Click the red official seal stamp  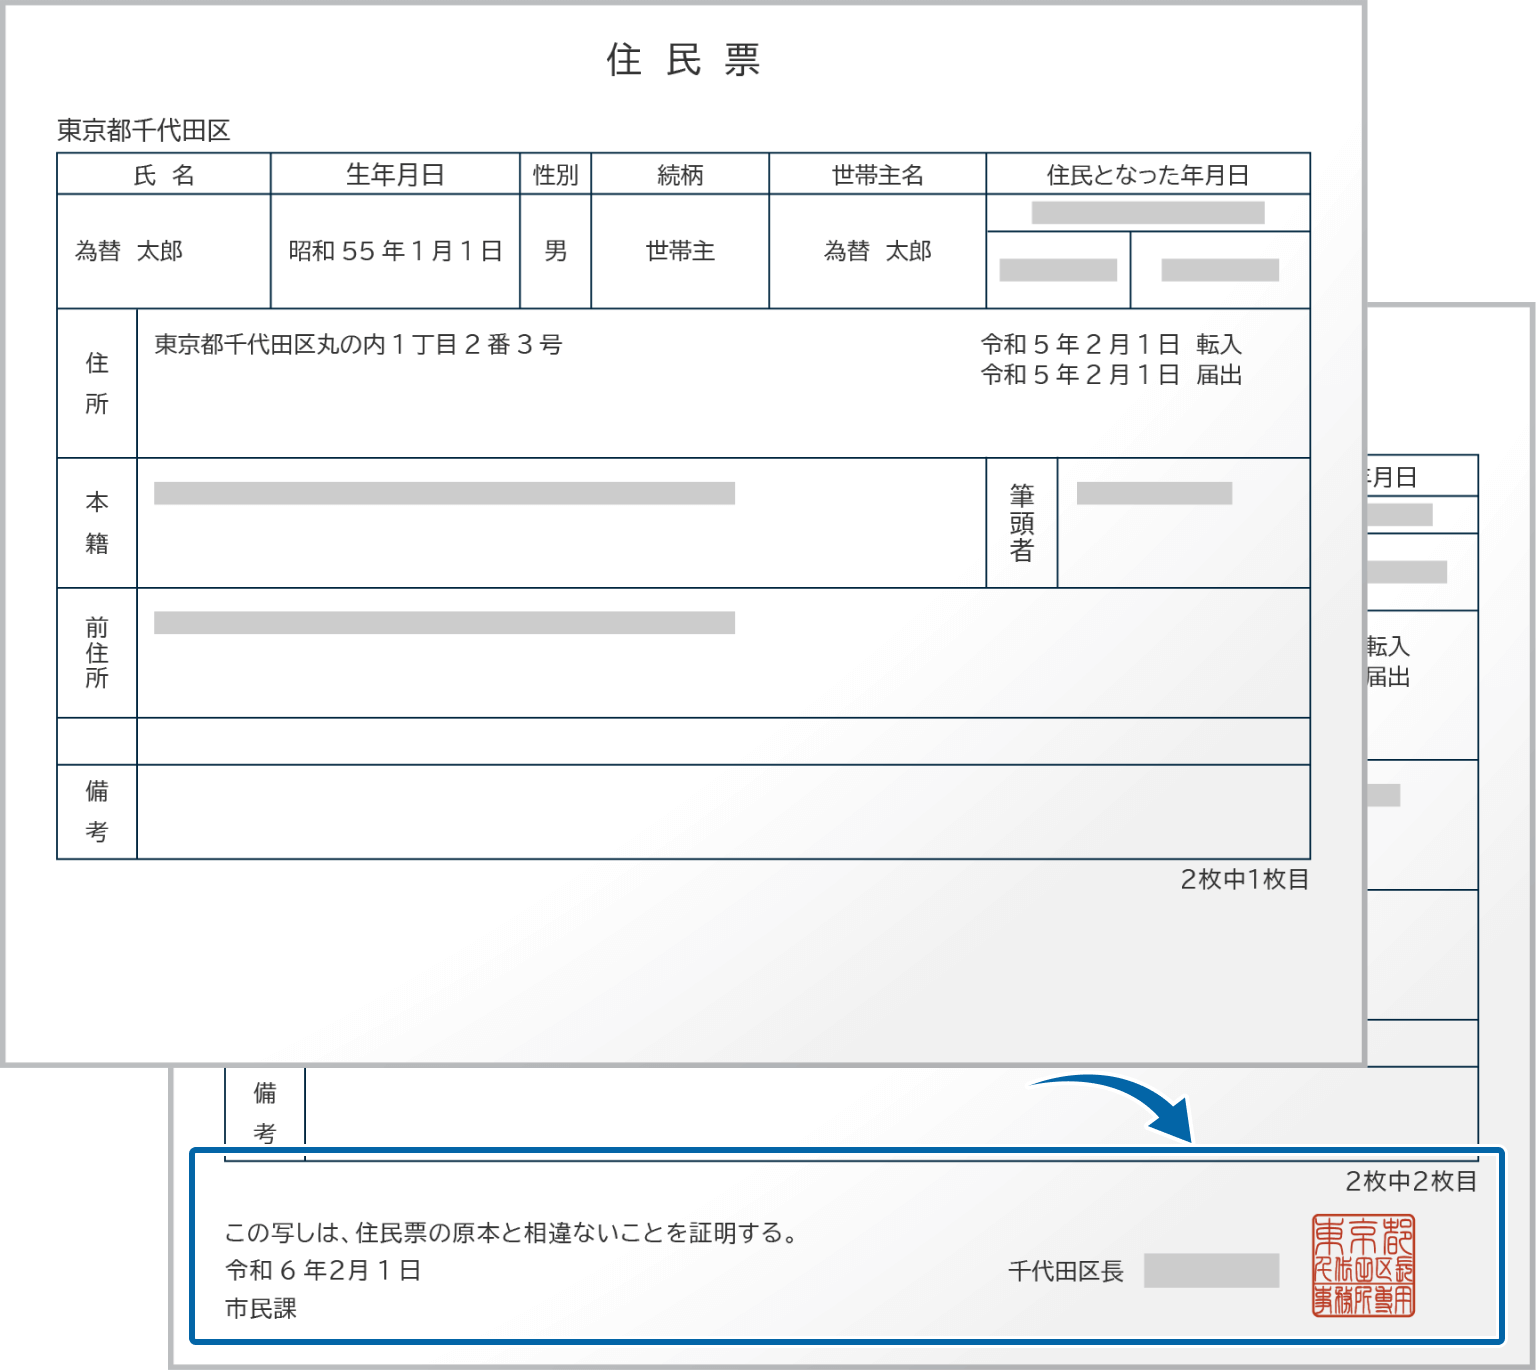click(x=1363, y=1266)
